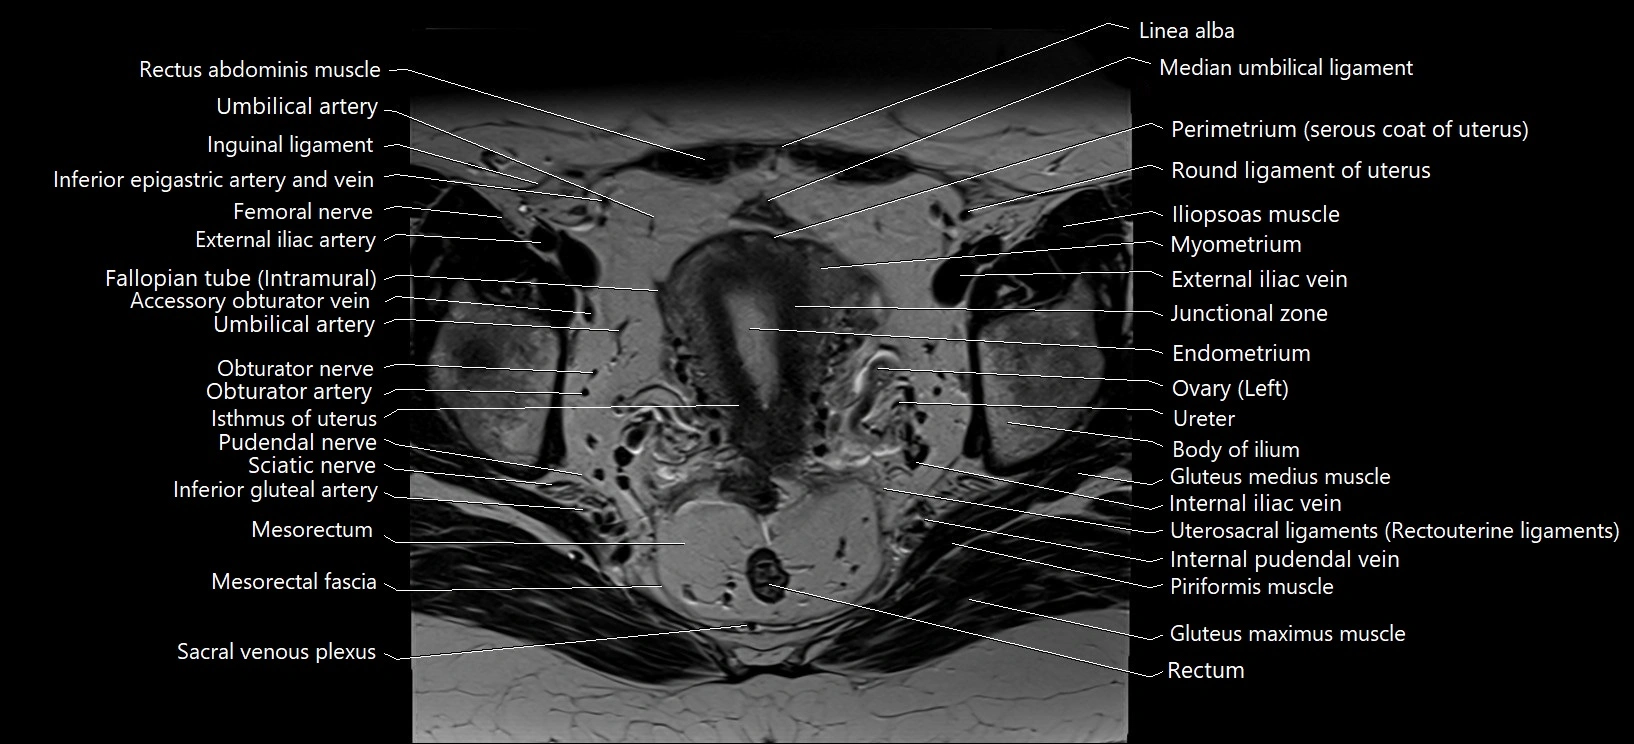
Task: Click the 'Endometrium' label
Action: [1241, 354]
